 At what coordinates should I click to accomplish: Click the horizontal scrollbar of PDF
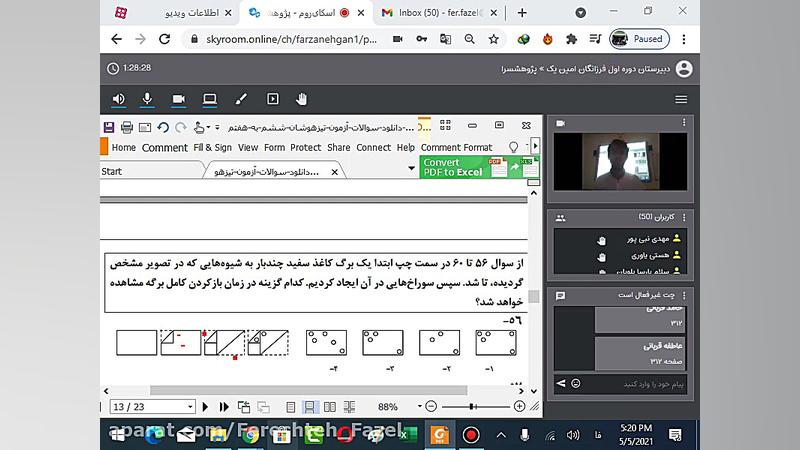(x=308, y=391)
